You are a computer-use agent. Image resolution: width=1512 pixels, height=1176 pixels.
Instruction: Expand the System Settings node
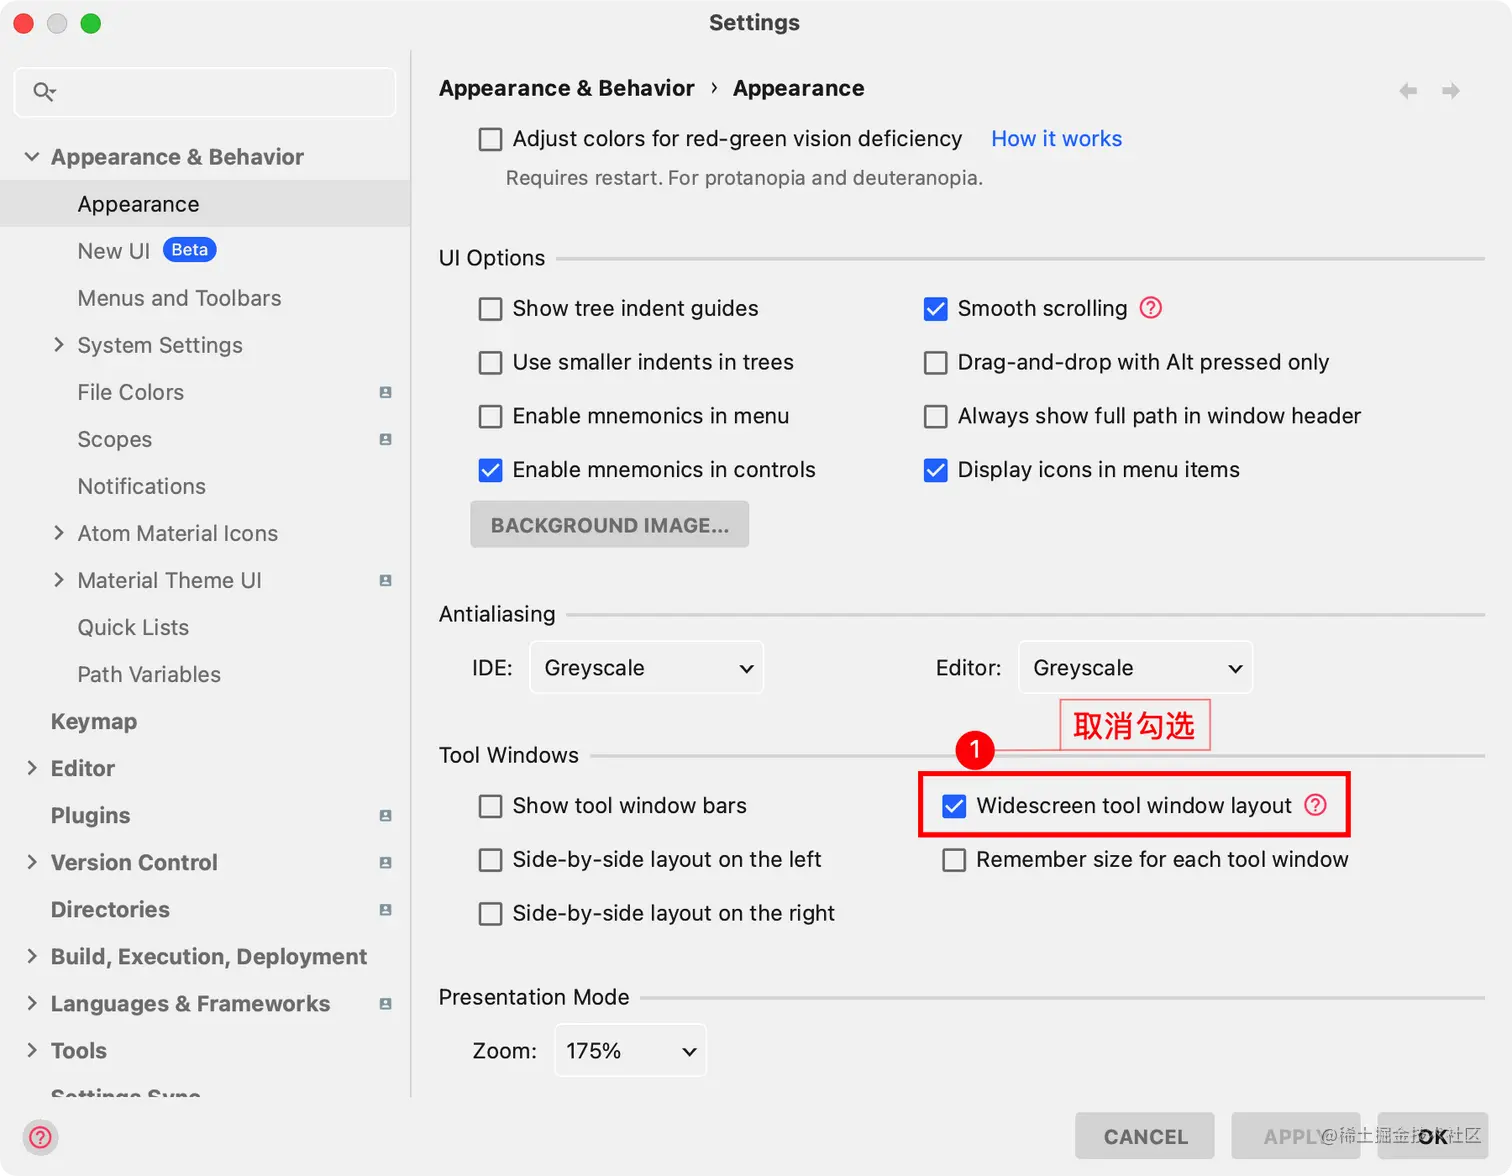[58, 345]
